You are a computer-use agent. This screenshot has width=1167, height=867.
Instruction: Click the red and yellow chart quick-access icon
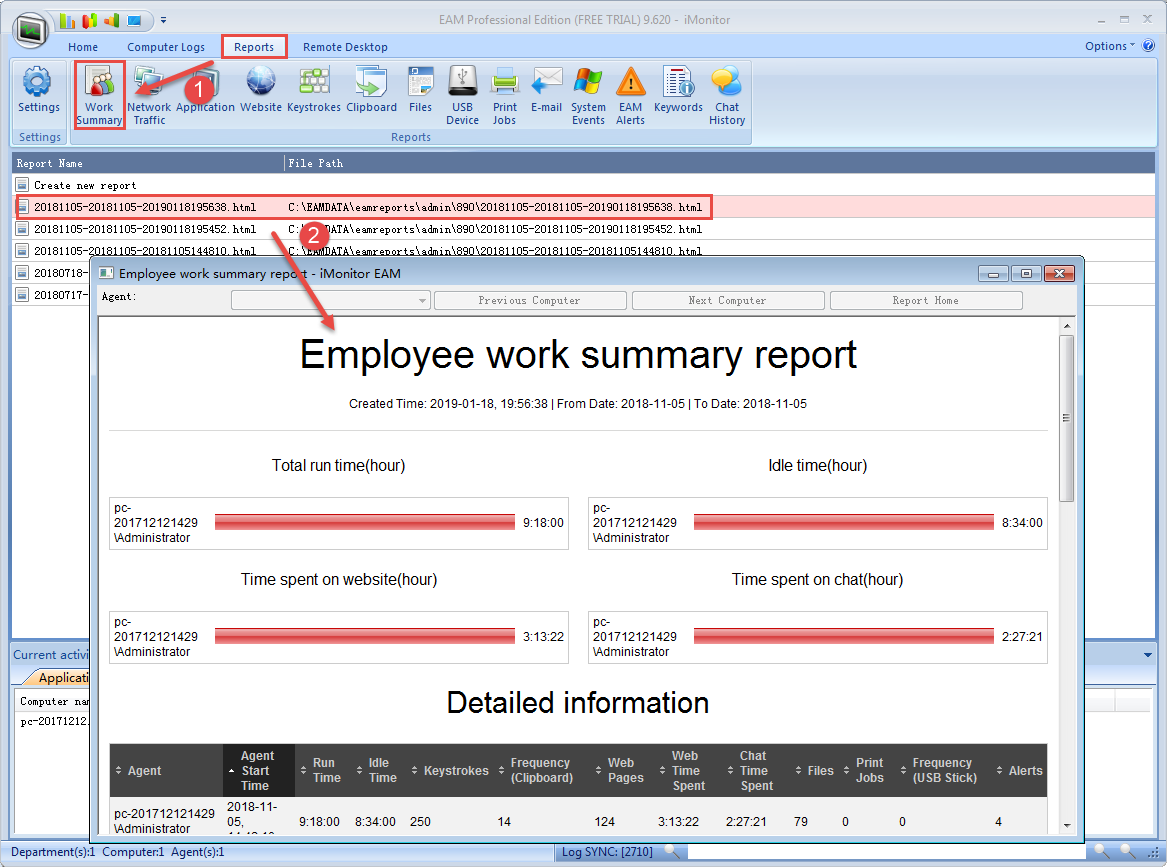[x=89, y=20]
